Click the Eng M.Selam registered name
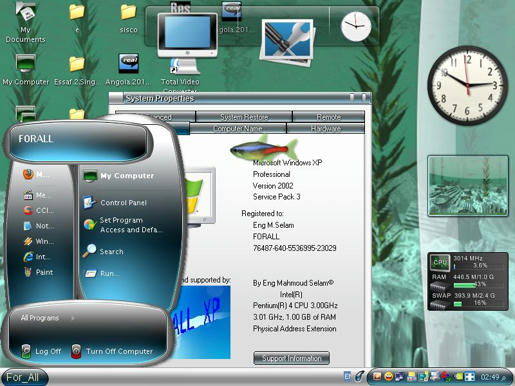The image size is (515, 386). [x=273, y=225]
